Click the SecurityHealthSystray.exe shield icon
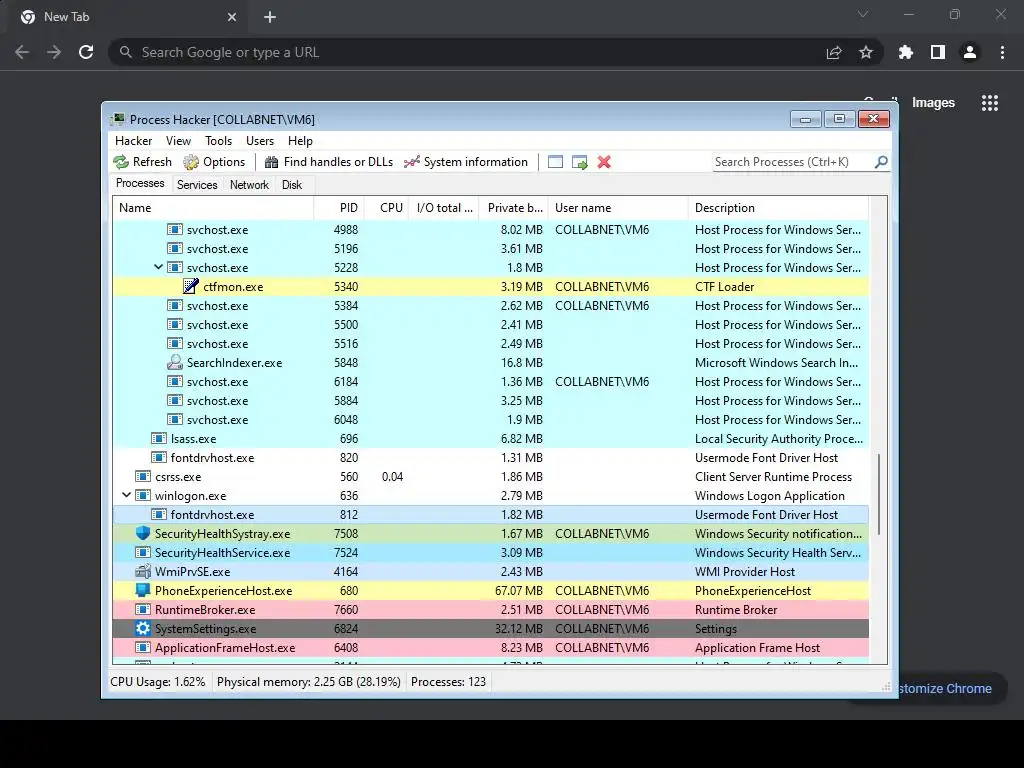The image size is (1024, 768). [142, 533]
